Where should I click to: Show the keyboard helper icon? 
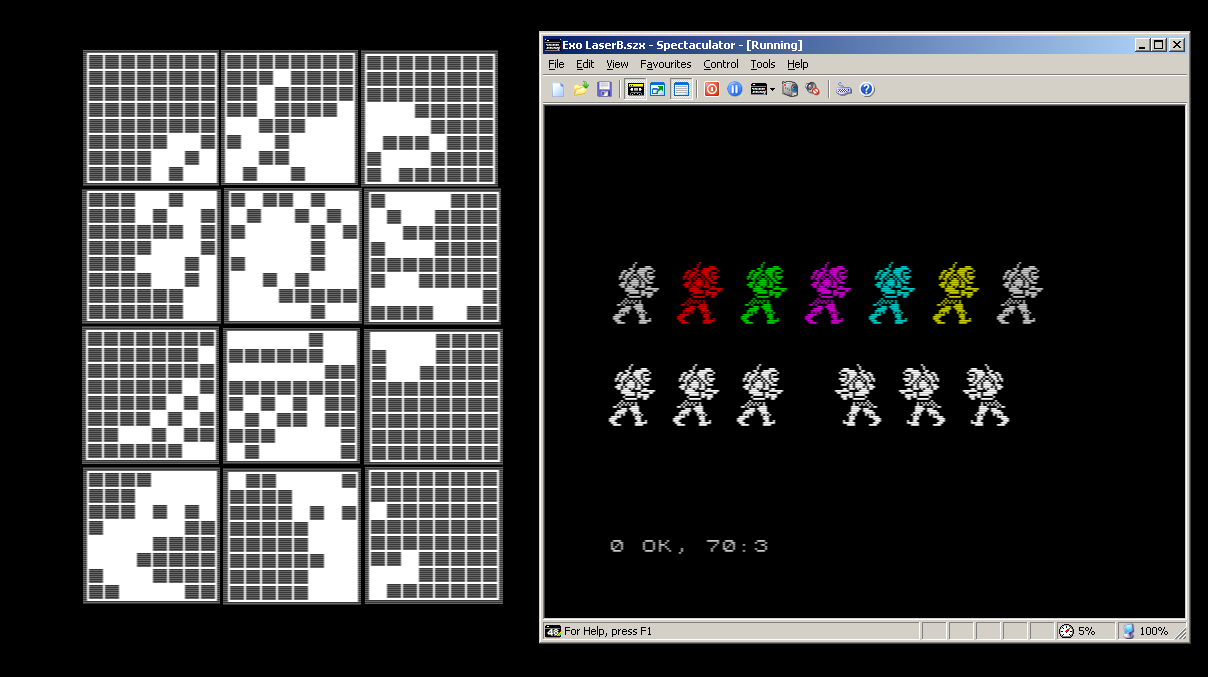point(843,89)
